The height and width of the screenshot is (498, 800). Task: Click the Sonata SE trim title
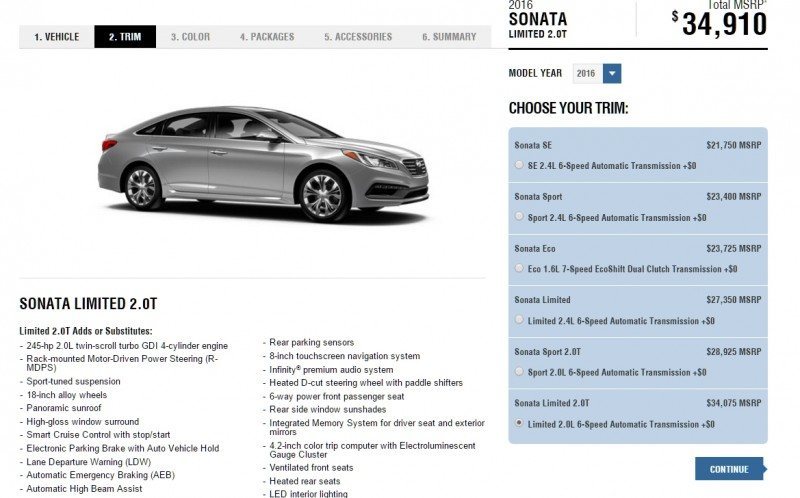(x=533, y=145)
